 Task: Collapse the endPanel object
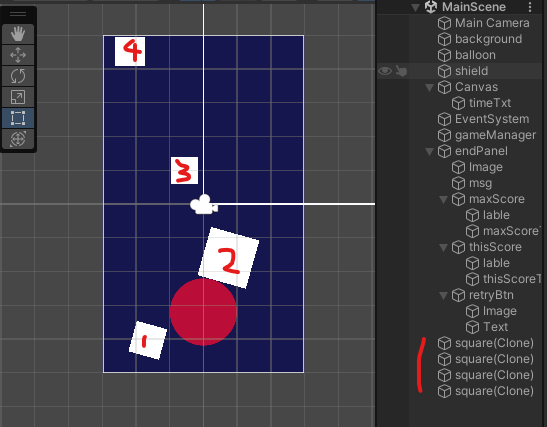point(429,151)
